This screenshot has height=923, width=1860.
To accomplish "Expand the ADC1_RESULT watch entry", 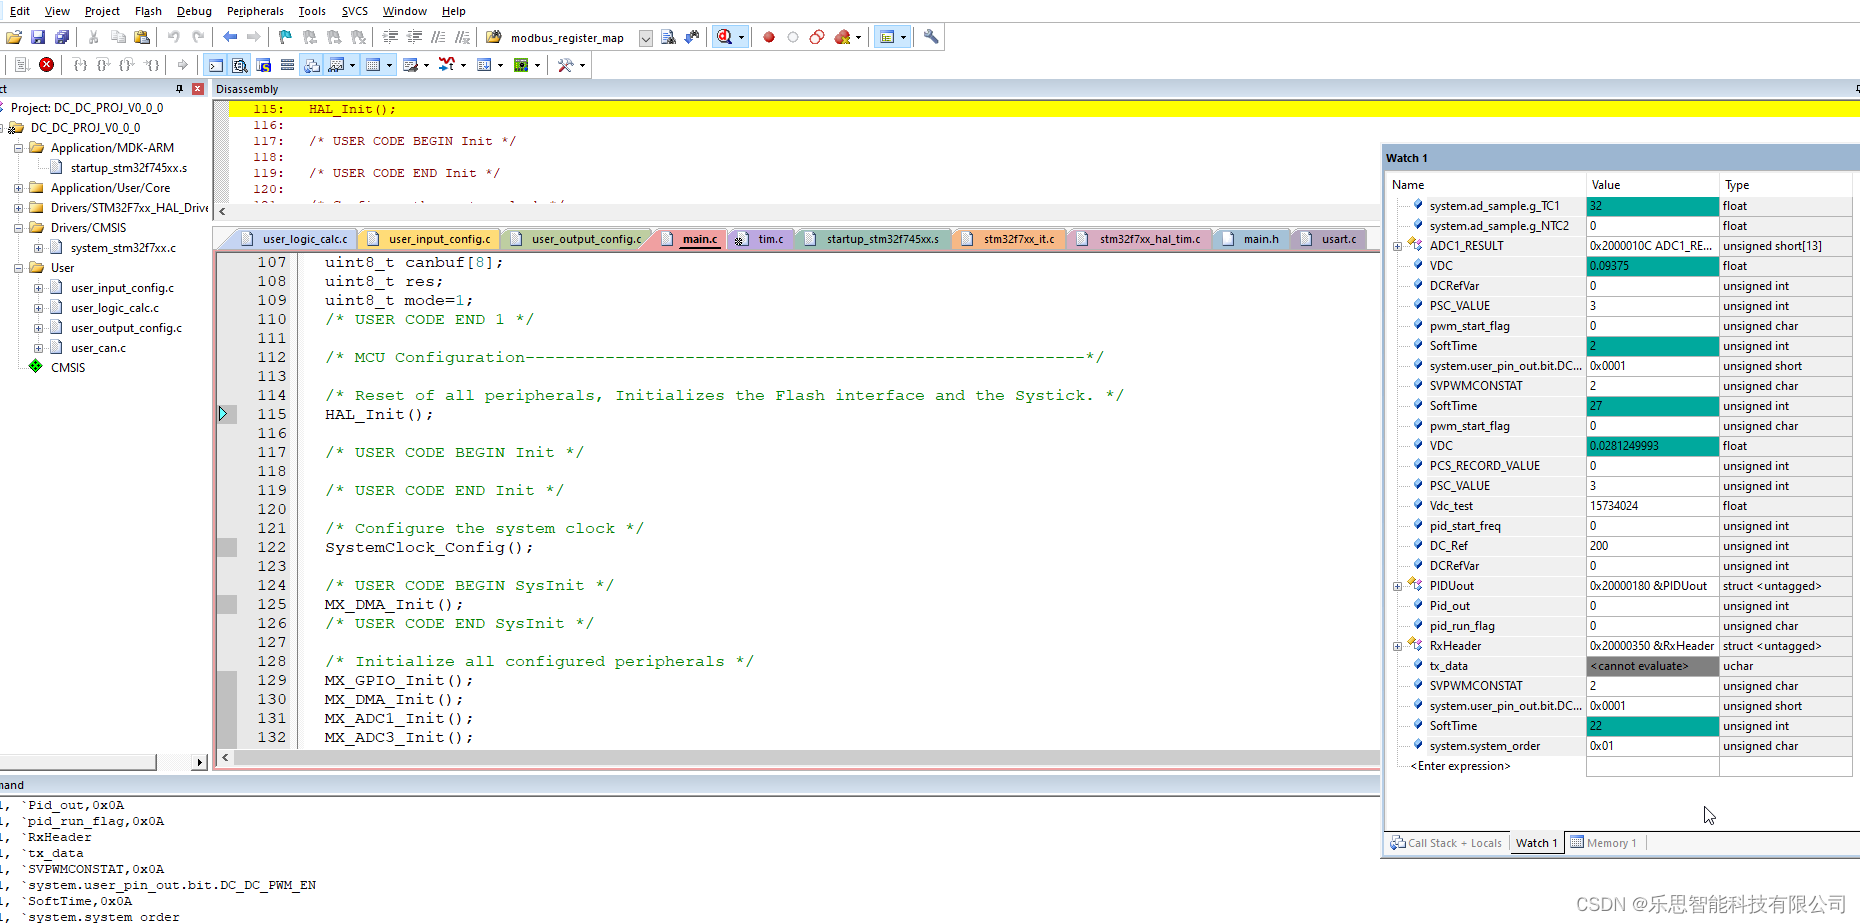I will tap(1398, 246).
